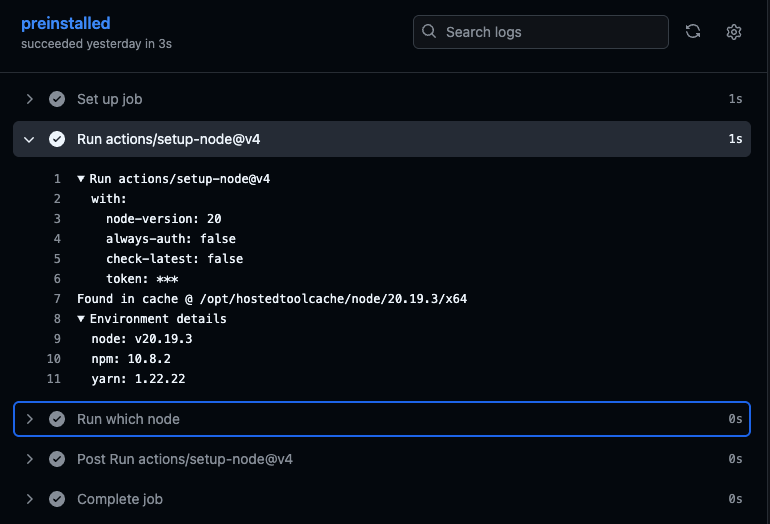Click the 0s duration of Post Run setup-node

click(735, 459)
